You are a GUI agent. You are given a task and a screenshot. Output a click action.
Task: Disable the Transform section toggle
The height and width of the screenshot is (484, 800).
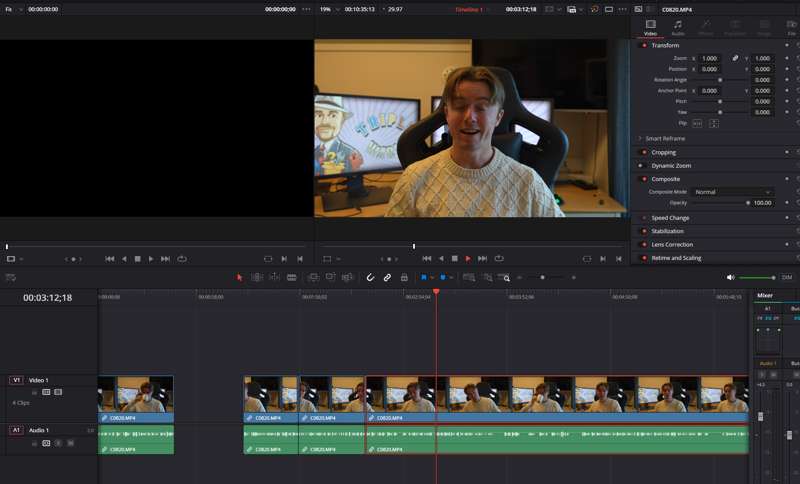coord(644,45)
